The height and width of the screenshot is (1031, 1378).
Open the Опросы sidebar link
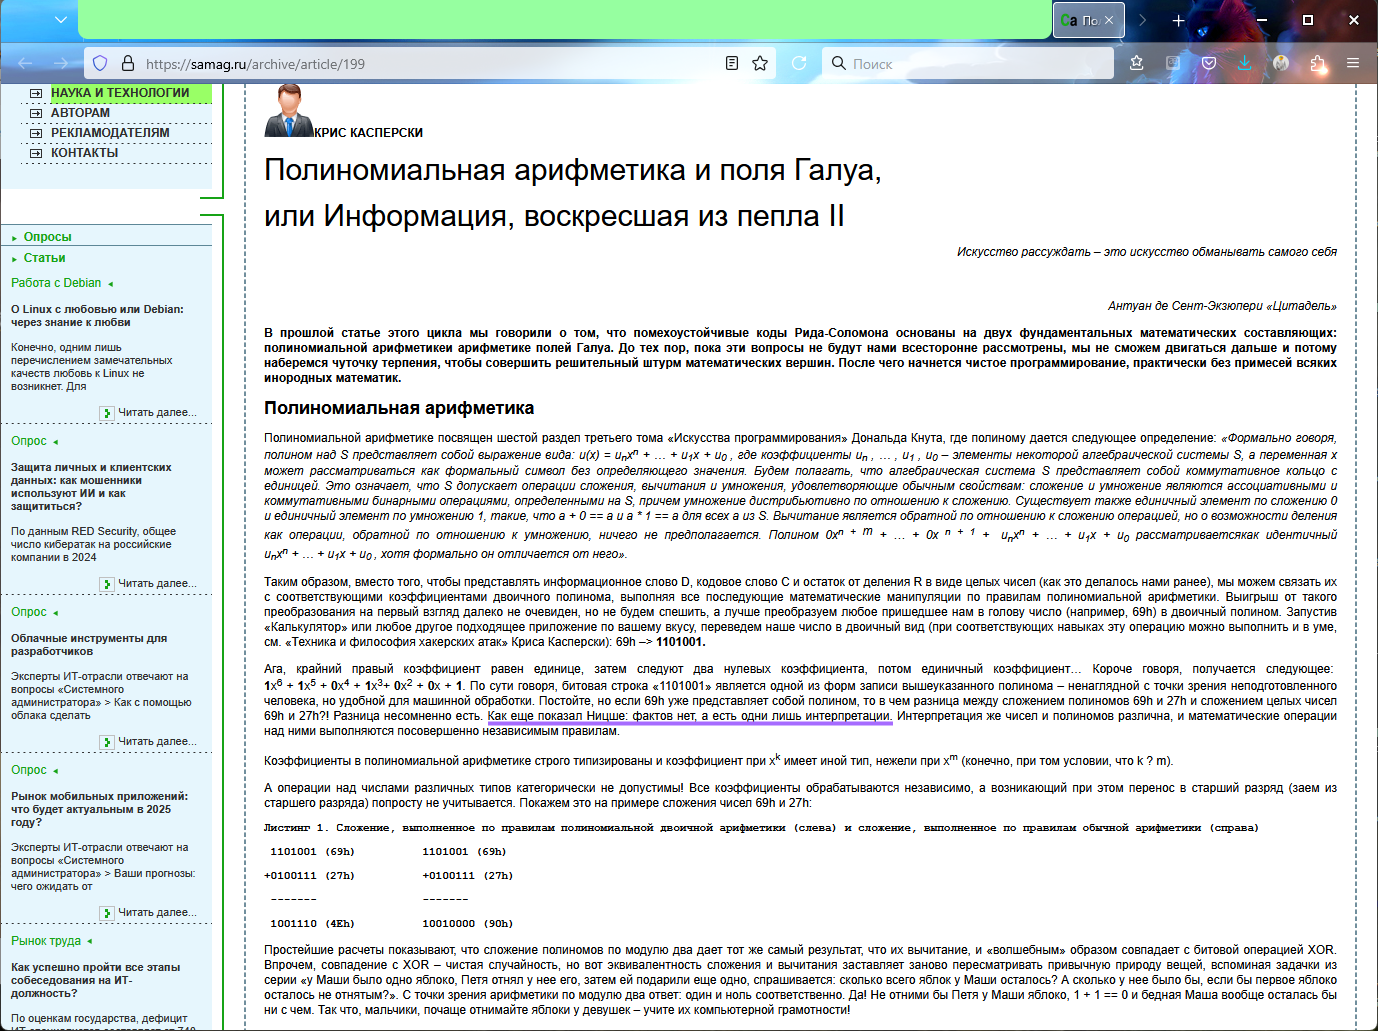point(47,237)
